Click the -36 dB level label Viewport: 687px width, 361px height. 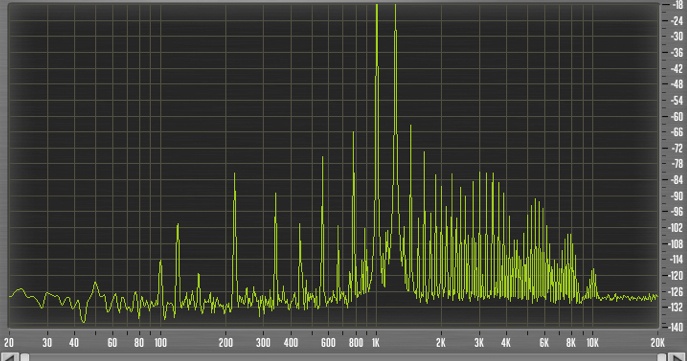(x=676, y=53)
